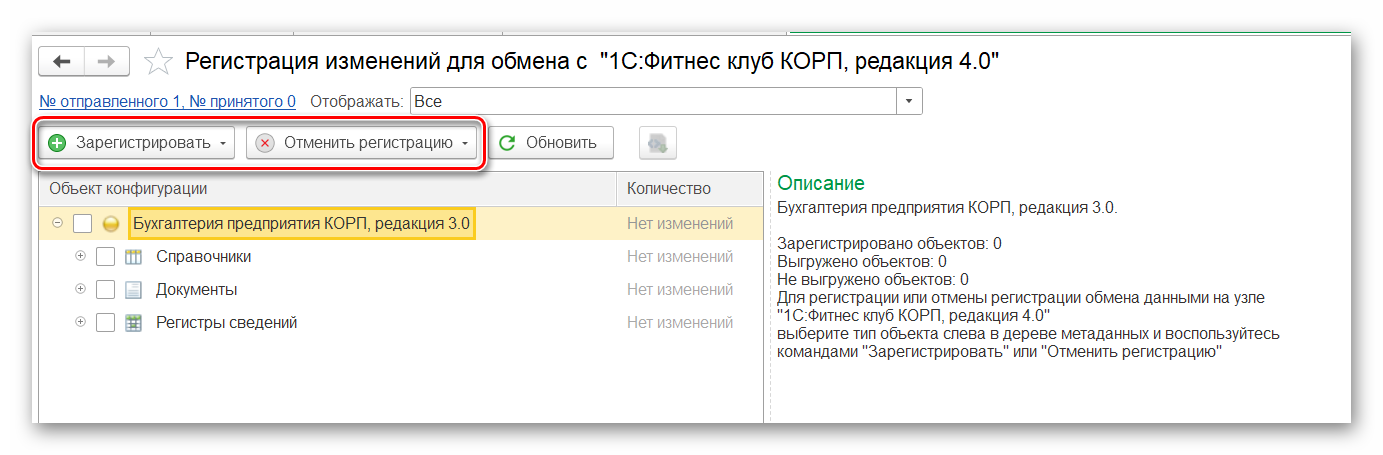This screenshot has width=1383, height=455.
Task: Click Нет изменений in the Регистры сведений row
Action: 680,323
